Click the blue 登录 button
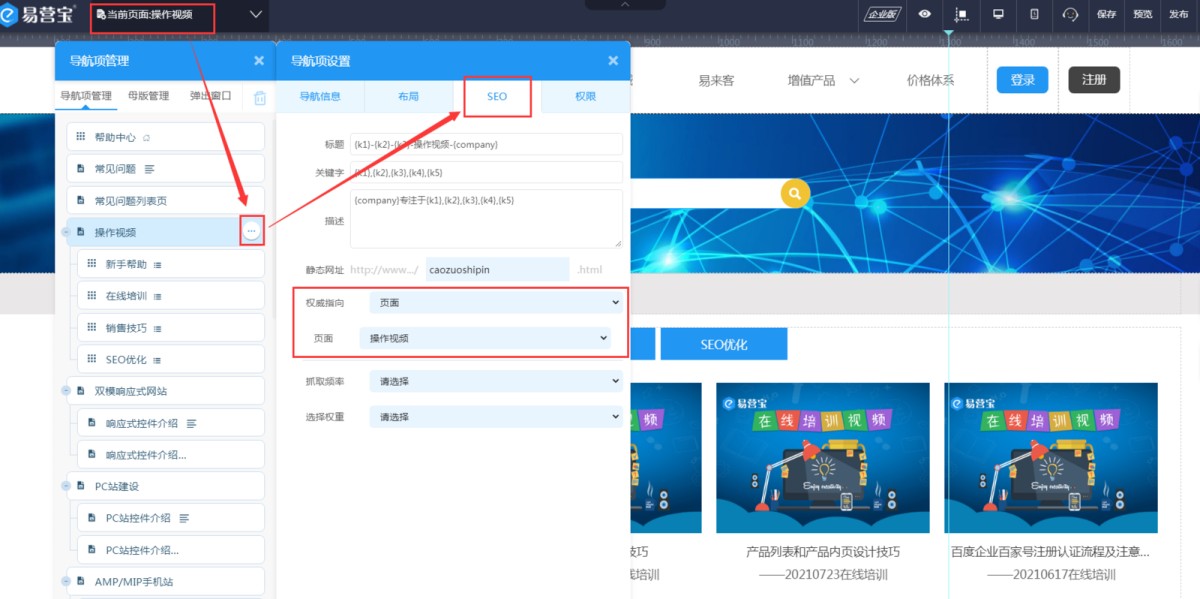The image size is (1200, 599). tap(1022, 80)
